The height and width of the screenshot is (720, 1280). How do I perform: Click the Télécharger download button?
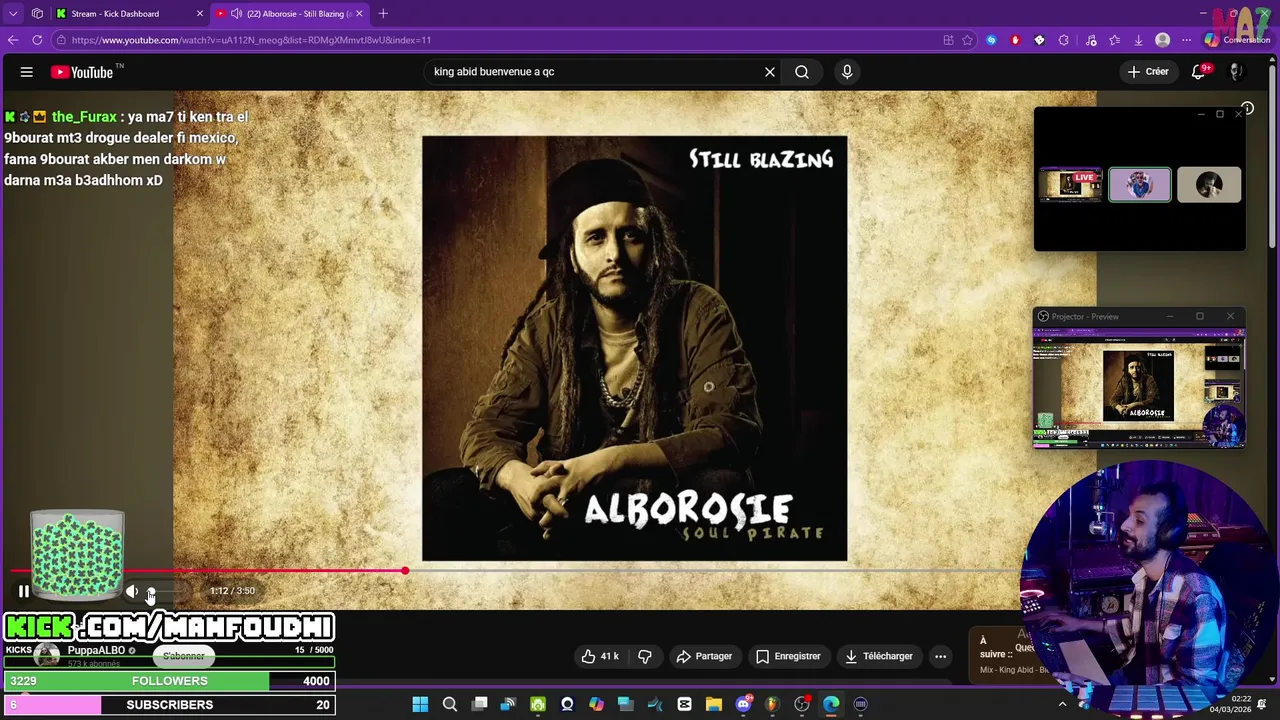click(879, 656)
